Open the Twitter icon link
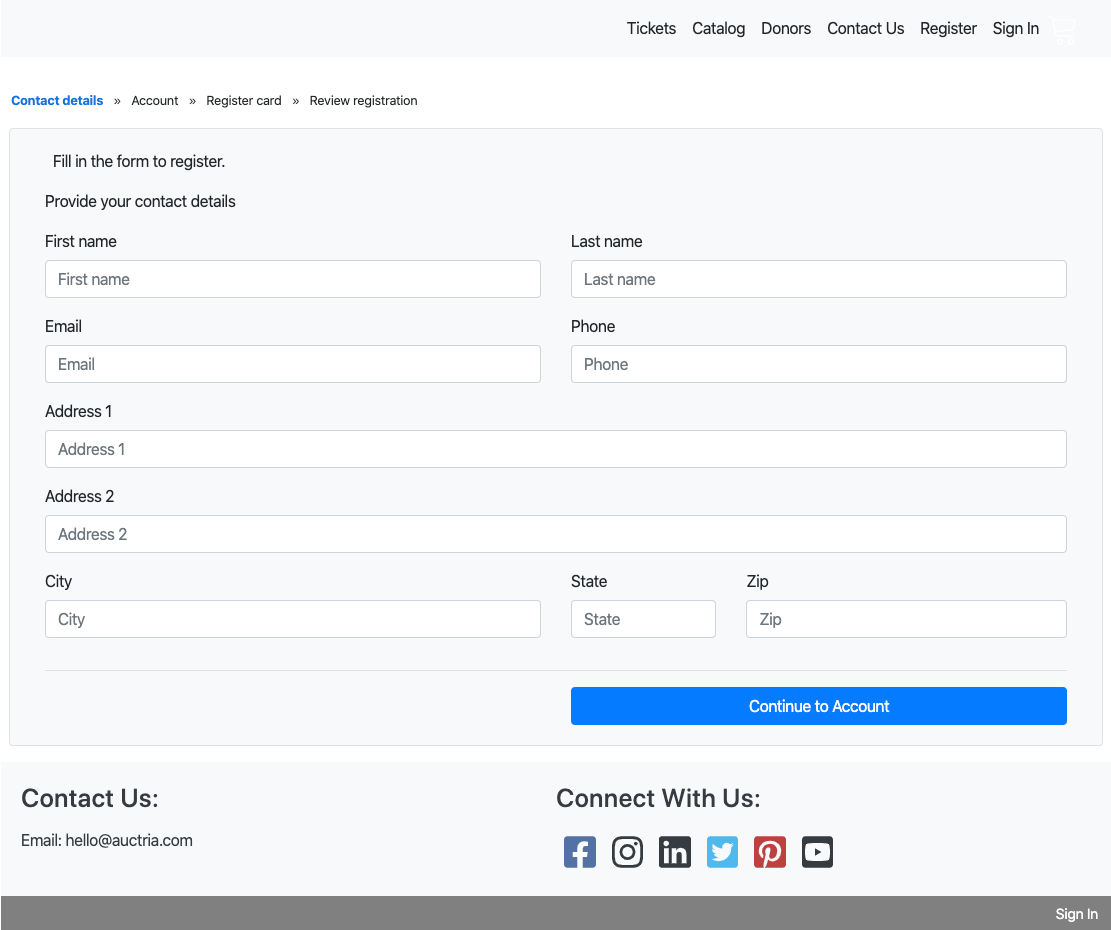 722,852
